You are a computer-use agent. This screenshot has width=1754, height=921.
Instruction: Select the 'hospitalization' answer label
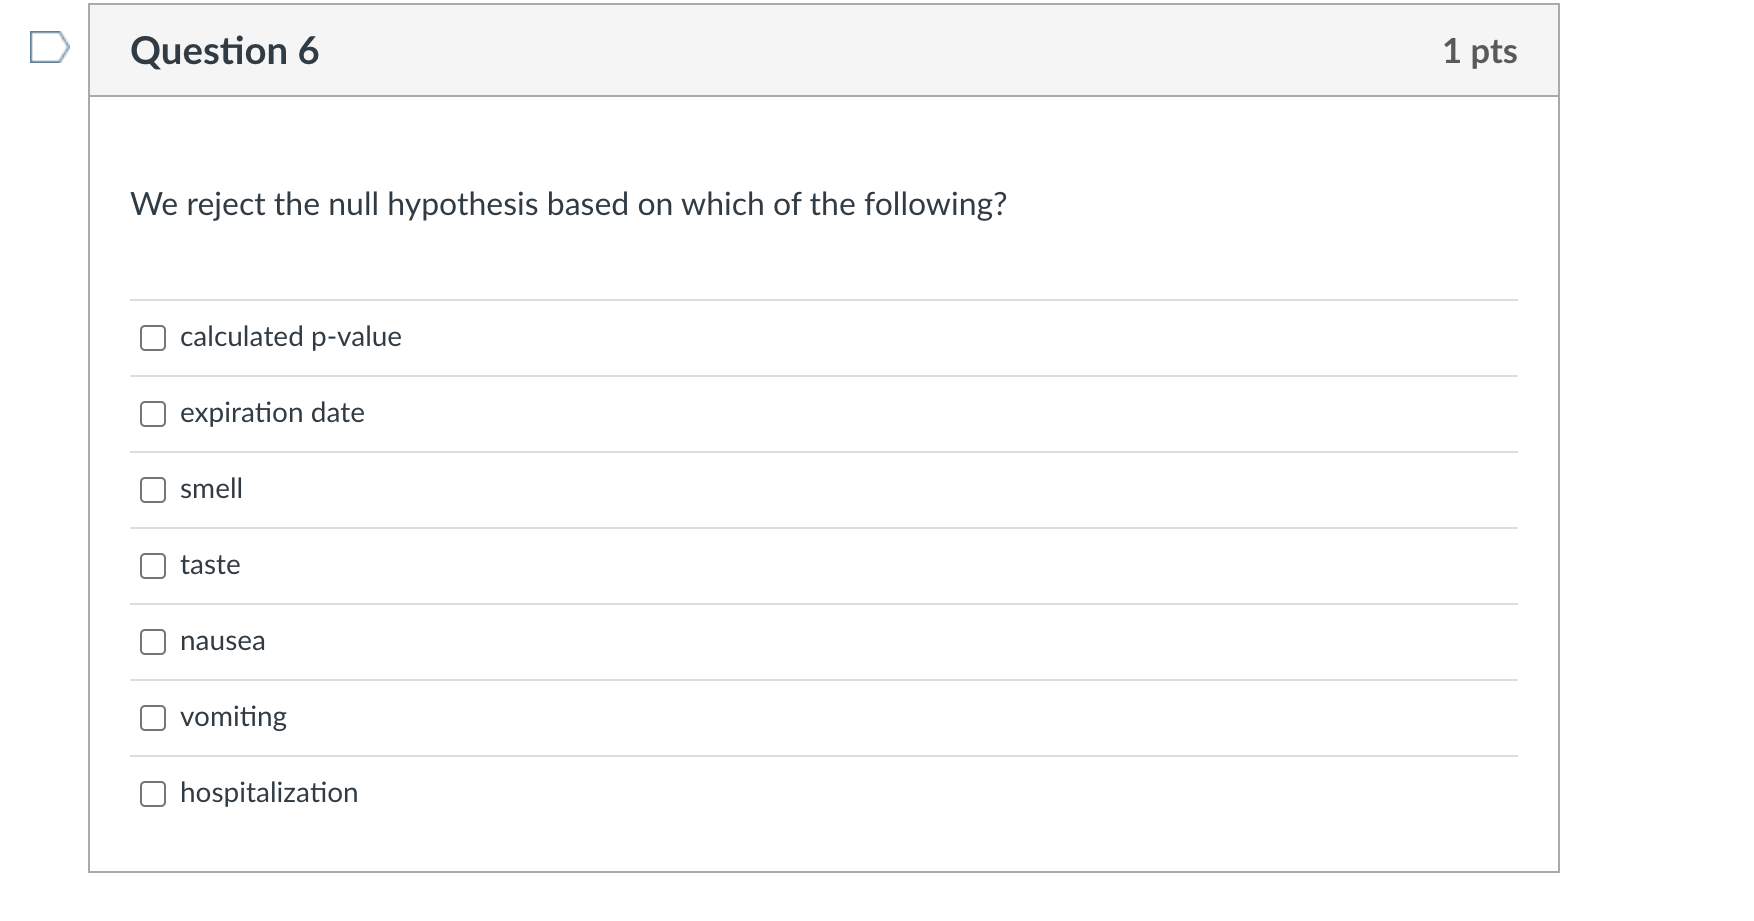click(x=268, y=793)
